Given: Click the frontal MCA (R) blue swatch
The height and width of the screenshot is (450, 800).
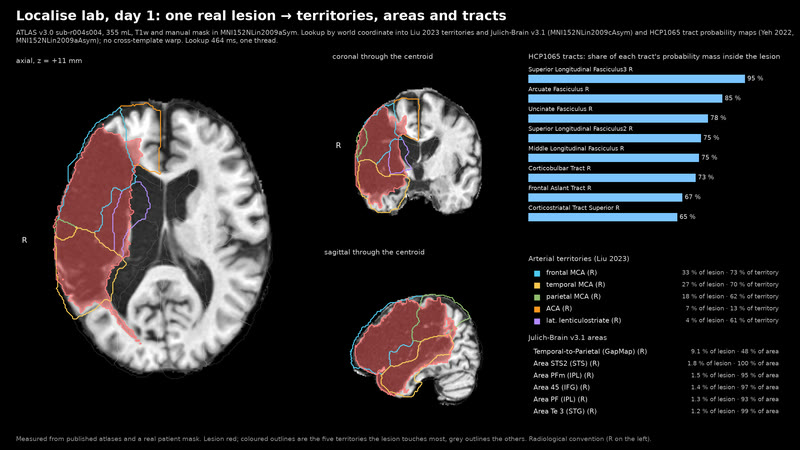Looking at the screenshot, I should pyautogui.click(x=537, y=273).
